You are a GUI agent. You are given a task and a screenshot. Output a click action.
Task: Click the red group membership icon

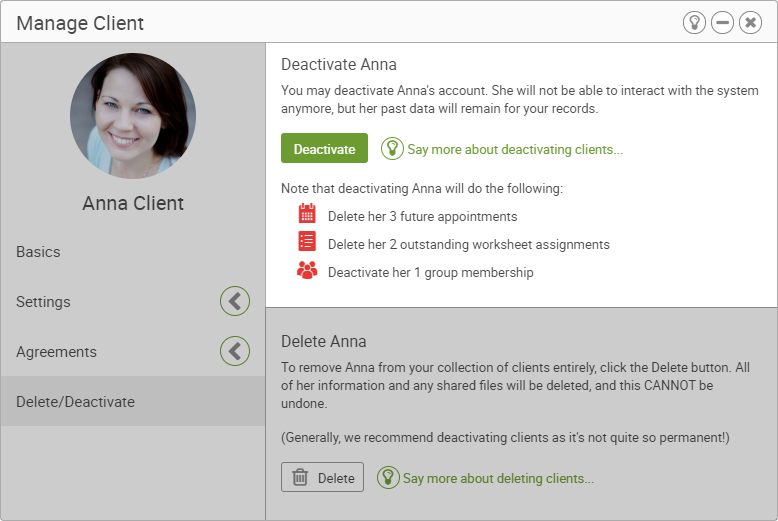click(307, 270)
